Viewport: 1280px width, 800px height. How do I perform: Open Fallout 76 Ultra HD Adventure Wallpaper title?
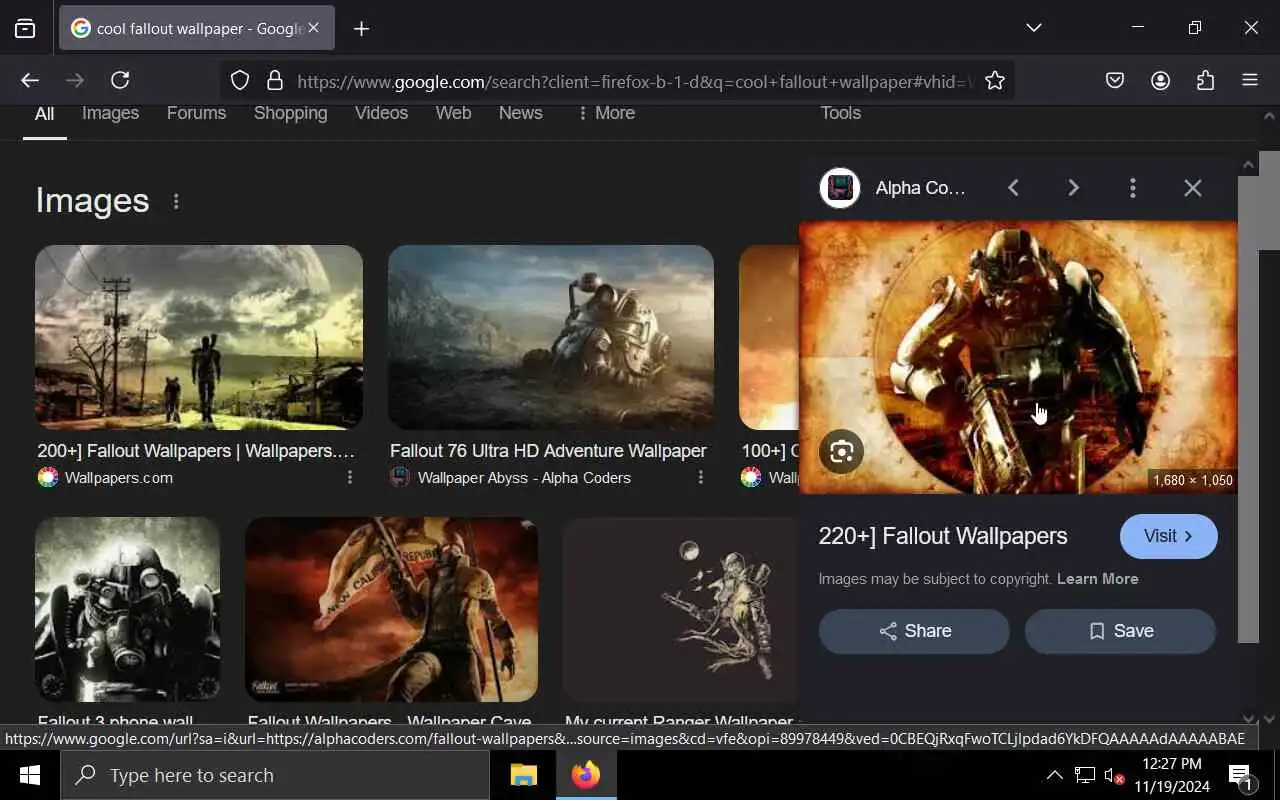point(548,452)
